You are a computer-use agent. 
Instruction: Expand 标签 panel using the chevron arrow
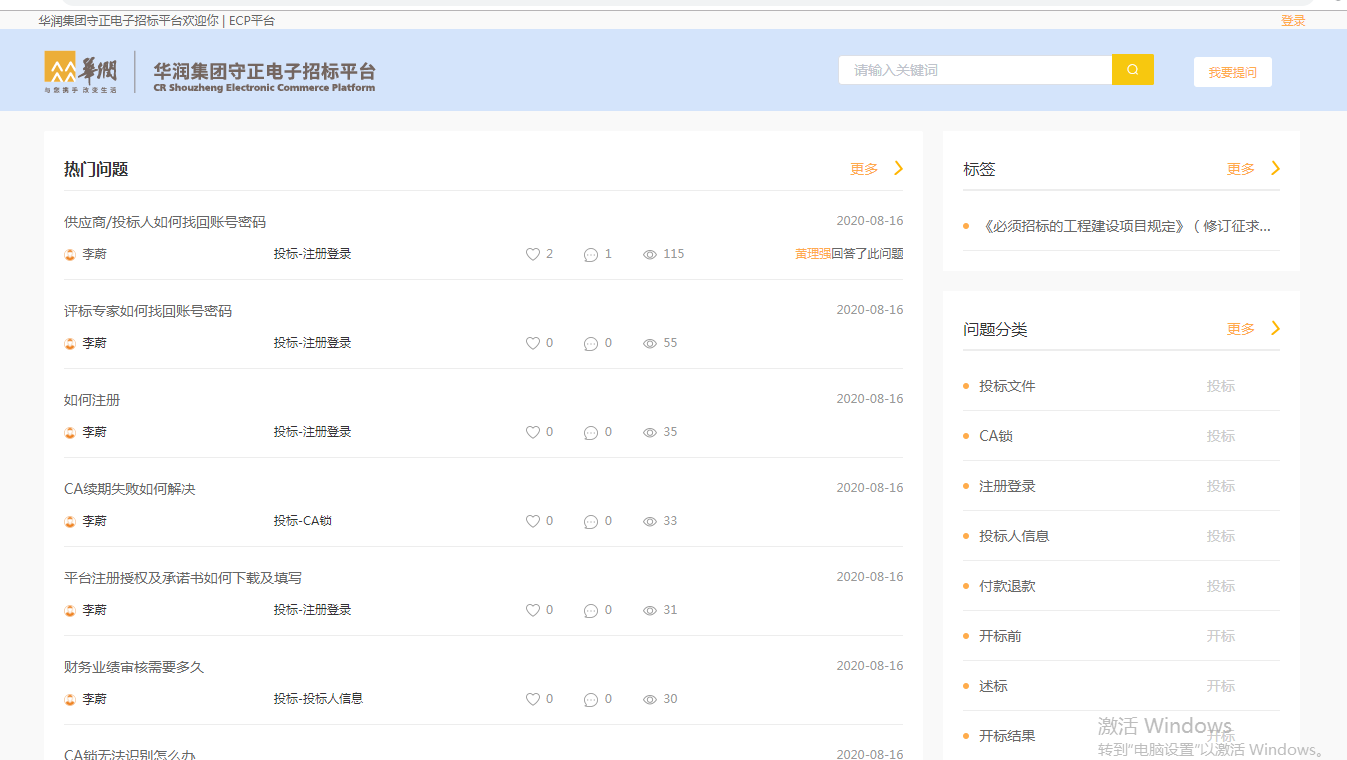[x=1275, y=168]
